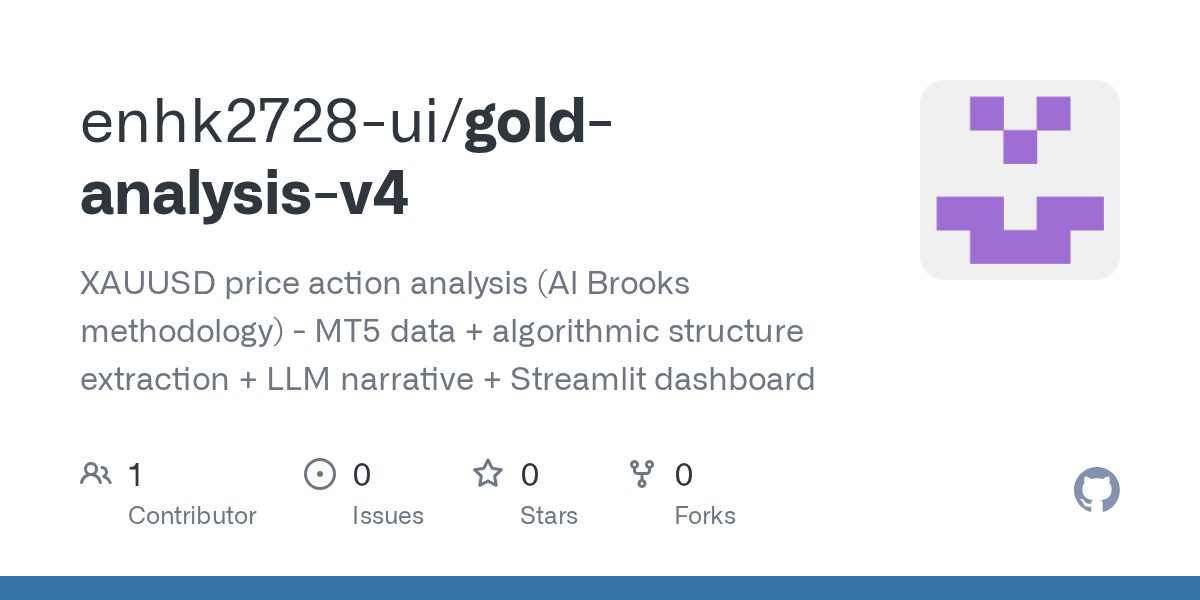This screenshot has height=600, width=1200.
Task: Click the contributors people icon
Action: [x=96, y=474]
